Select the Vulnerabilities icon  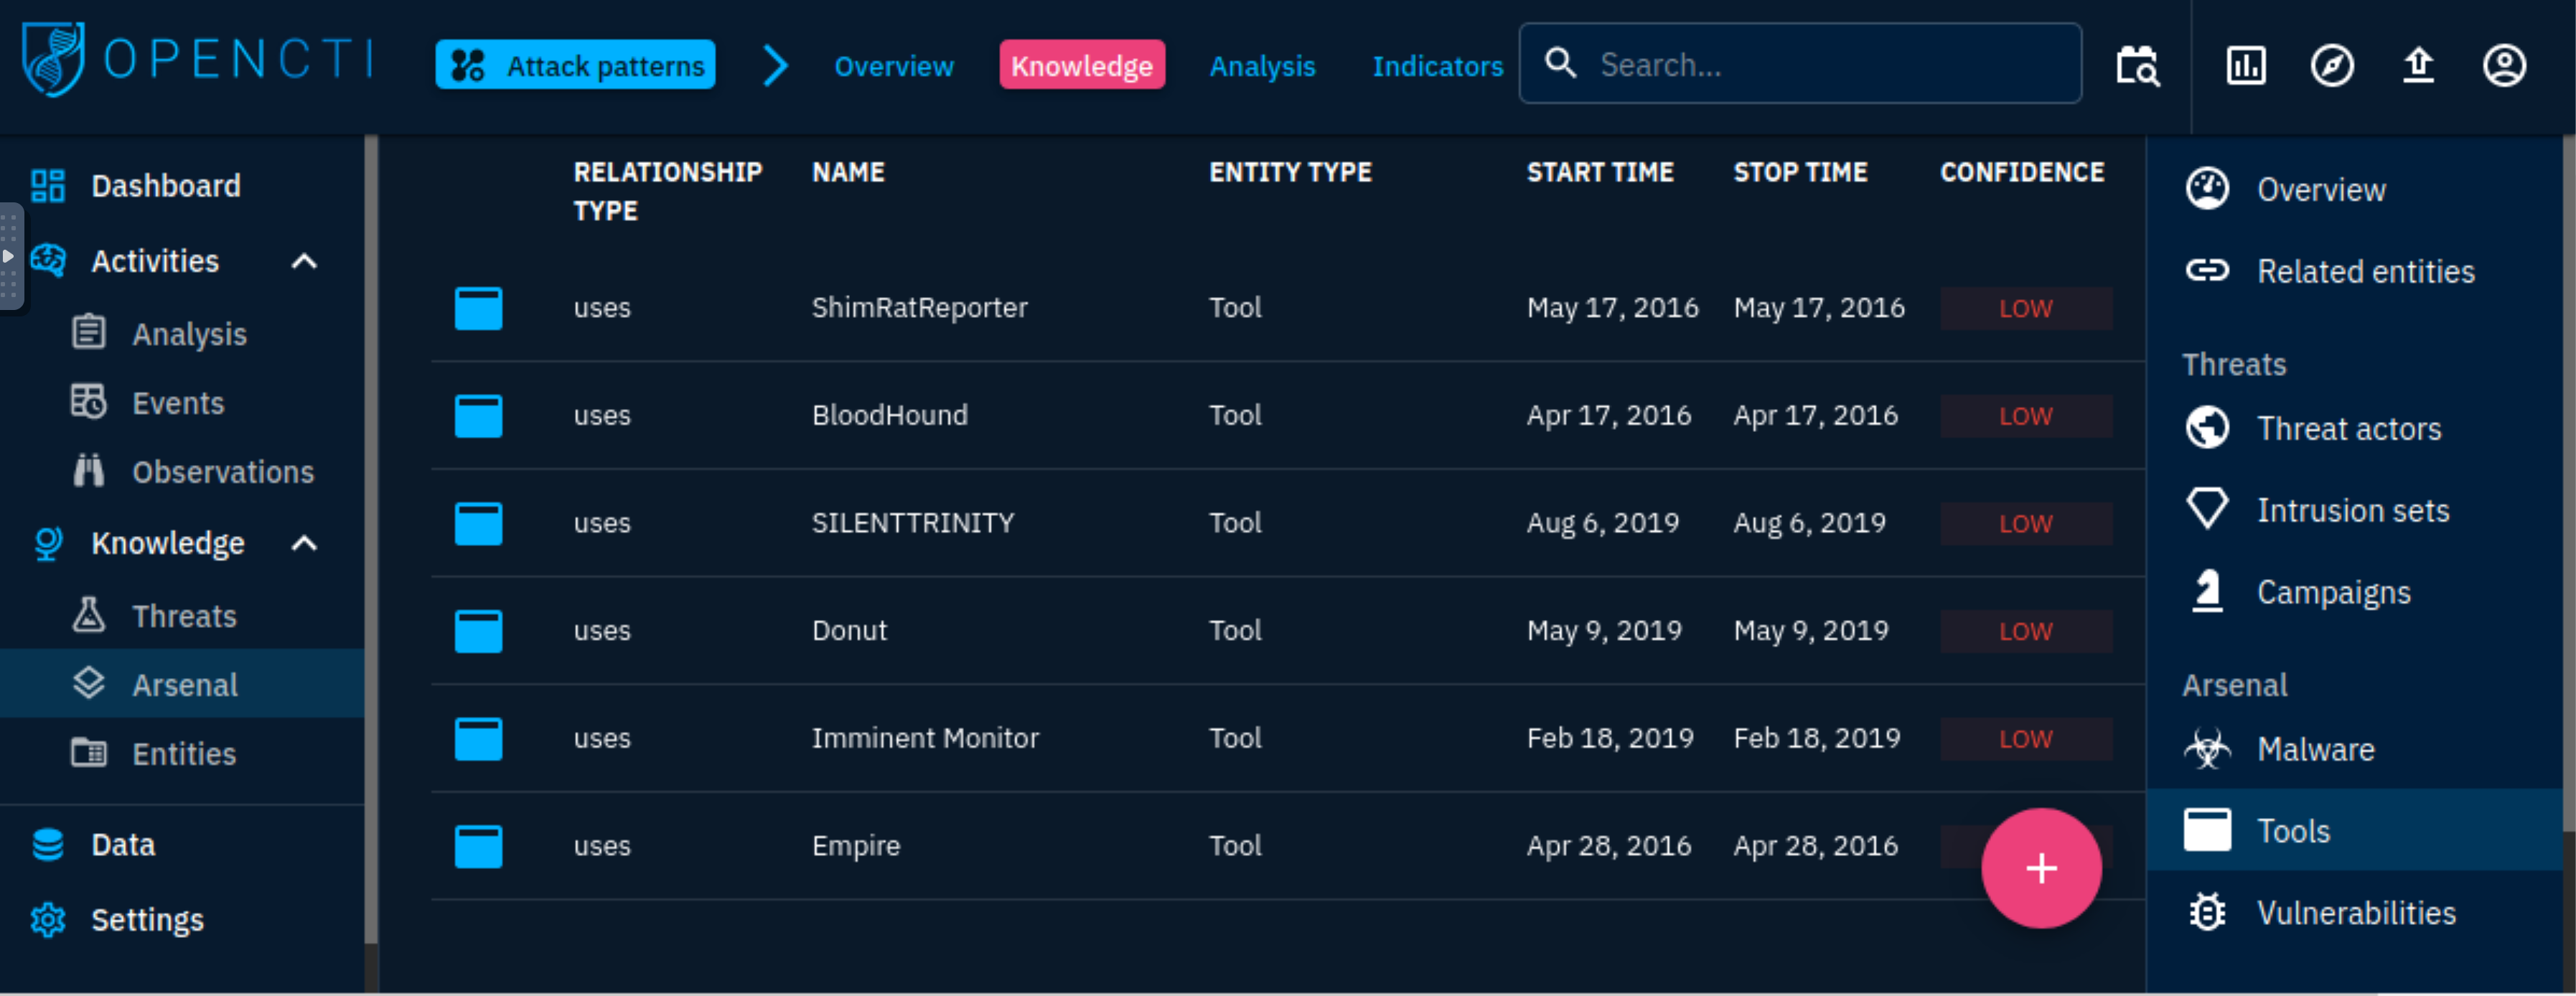[x=2206, y=912]
